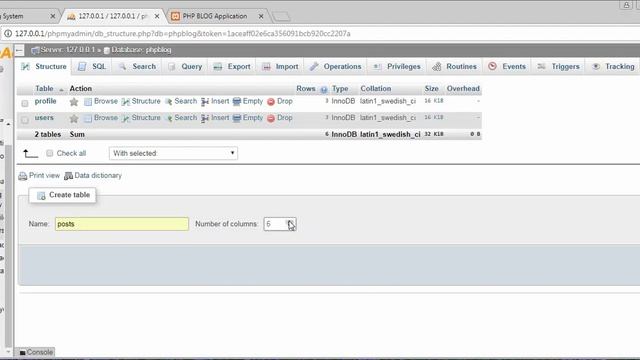Viewport: 640px width, 360px height.
Task: Click the Create table icon
Action: pyautogui.click(x=41, y=196)
